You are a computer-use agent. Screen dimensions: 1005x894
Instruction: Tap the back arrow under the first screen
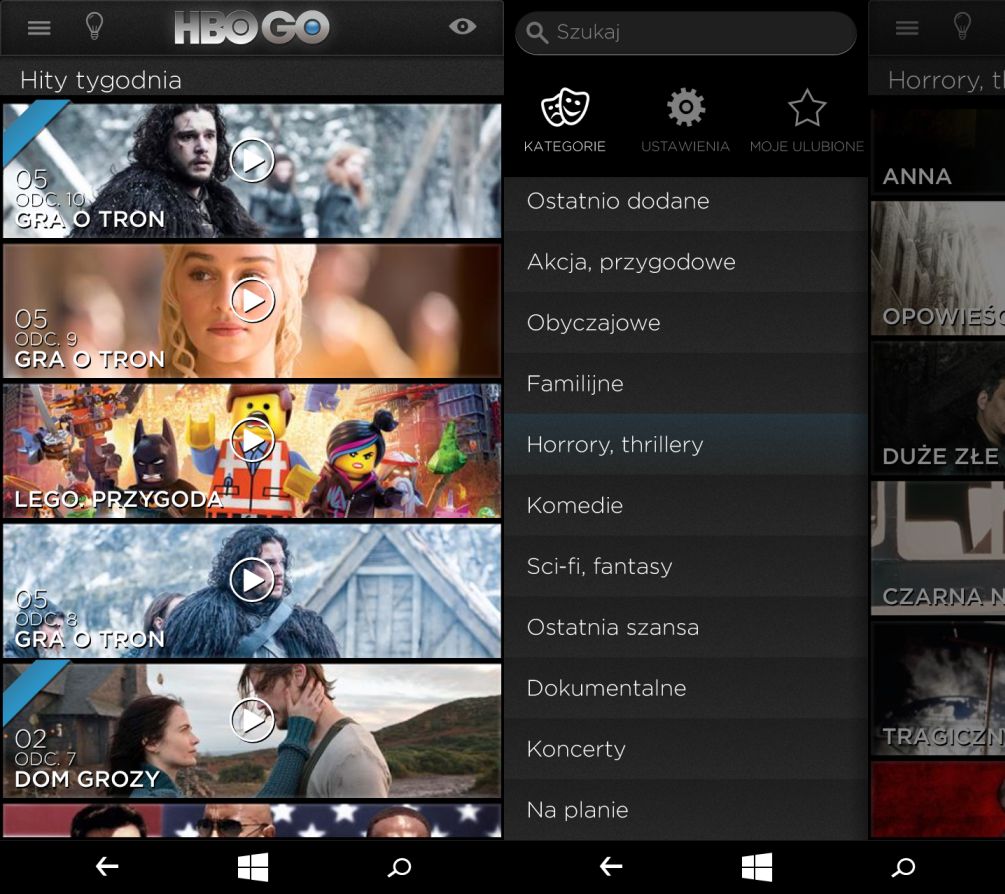click(106, 867)
